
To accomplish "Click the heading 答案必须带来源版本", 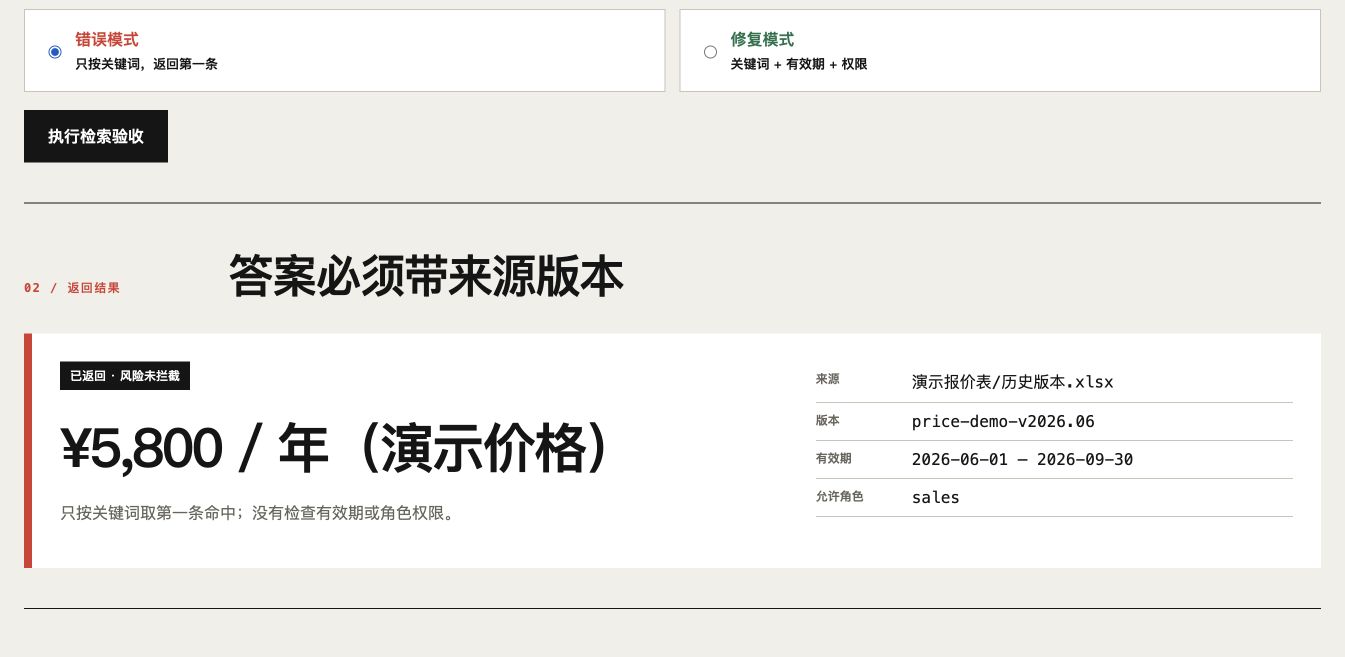I will pos(426,276).
